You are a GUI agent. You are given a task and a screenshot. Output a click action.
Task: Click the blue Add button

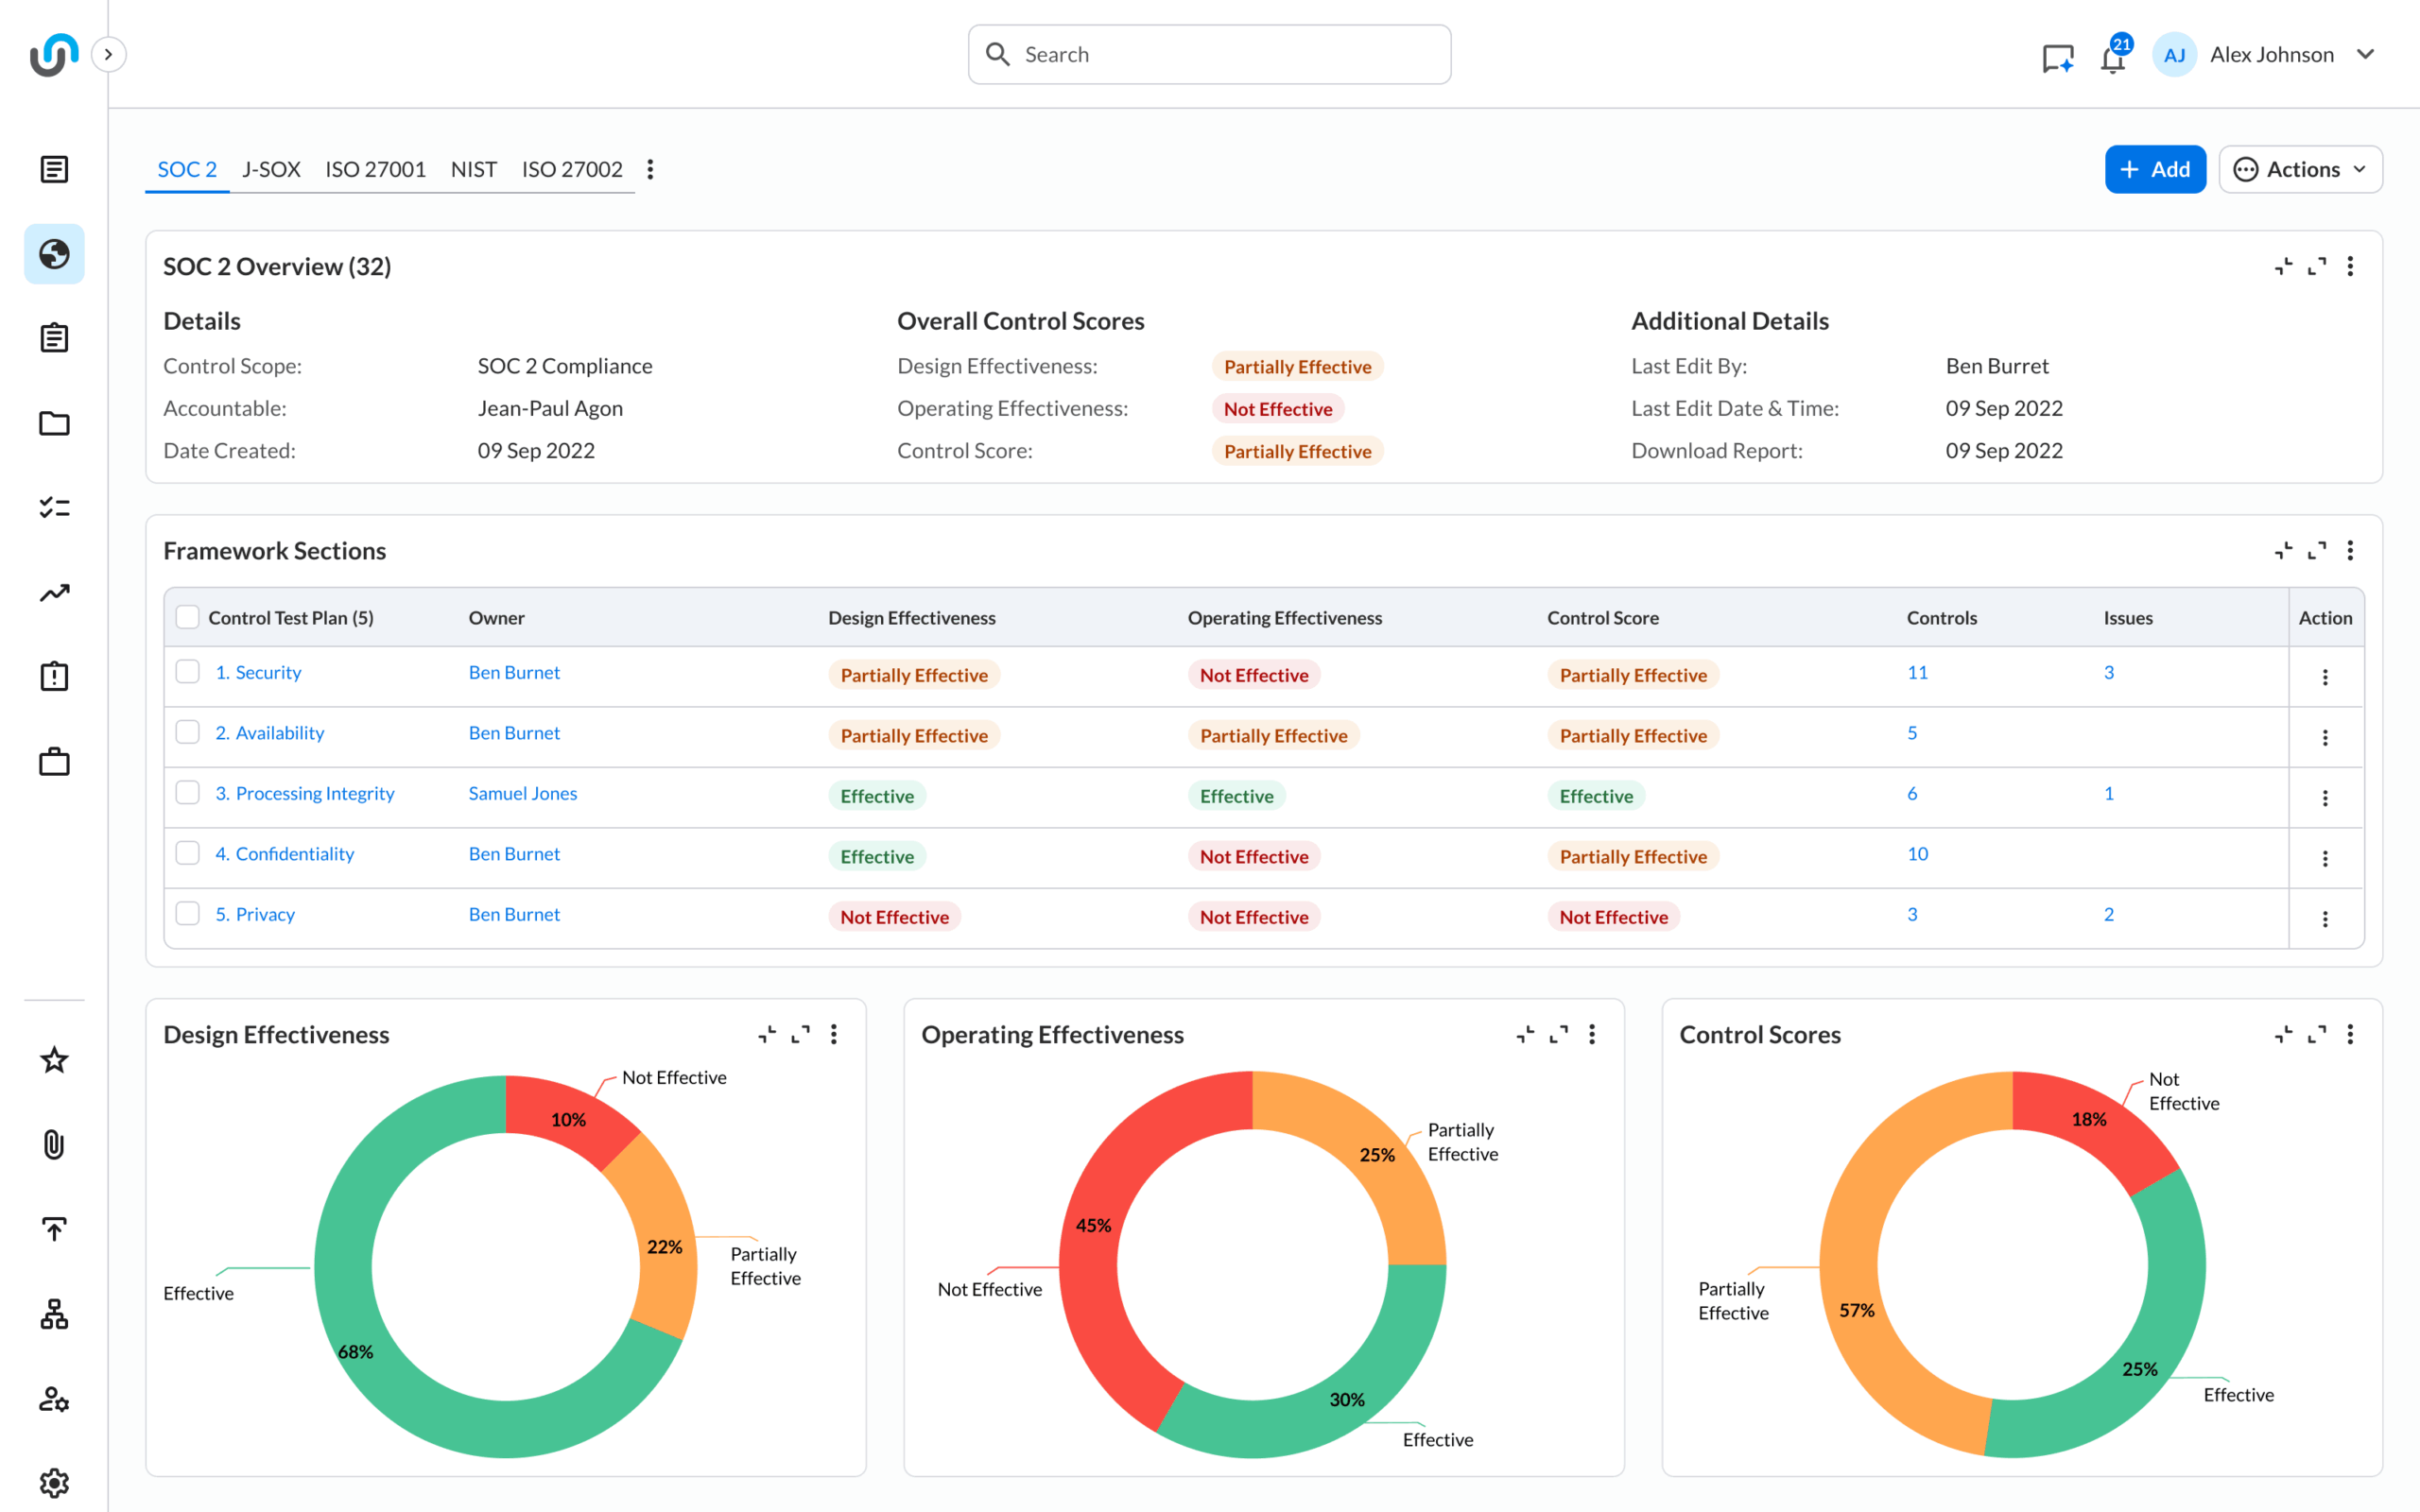point(2154,169)
